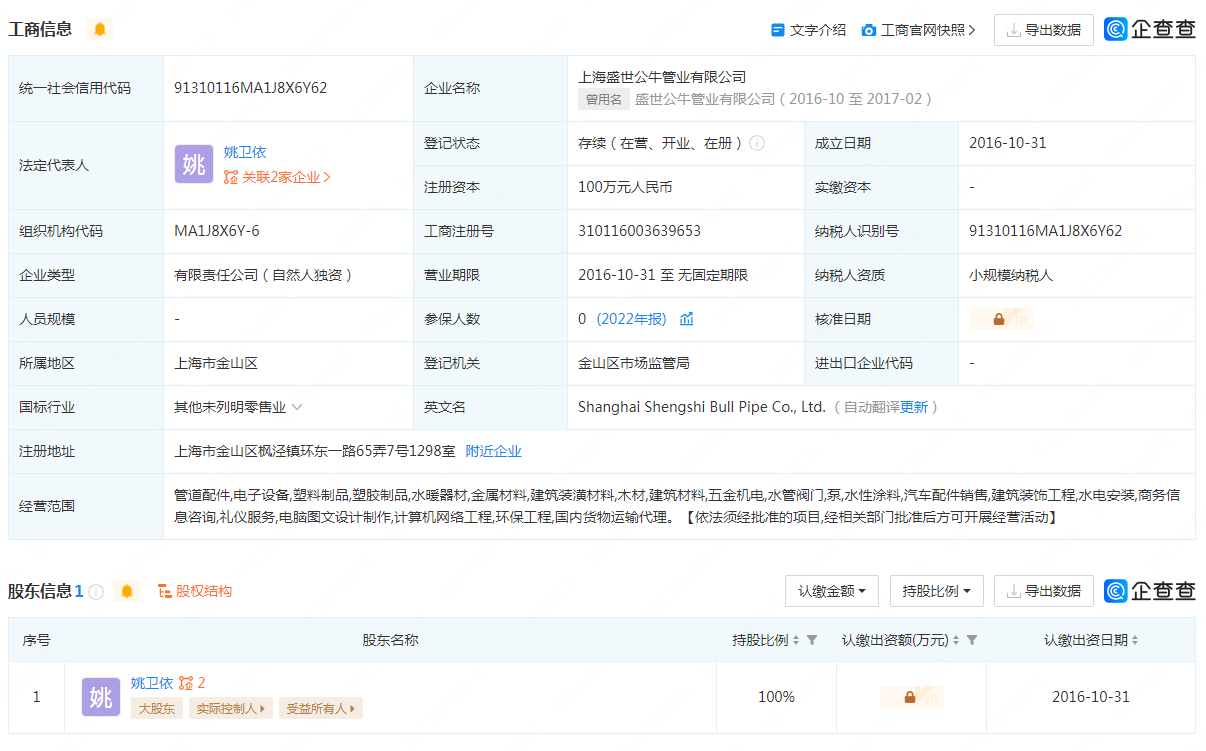The height and width of the screenshot is (751, 1206).
Task: Open the 关联2家企业 link
Action: [x=277, y=177]
